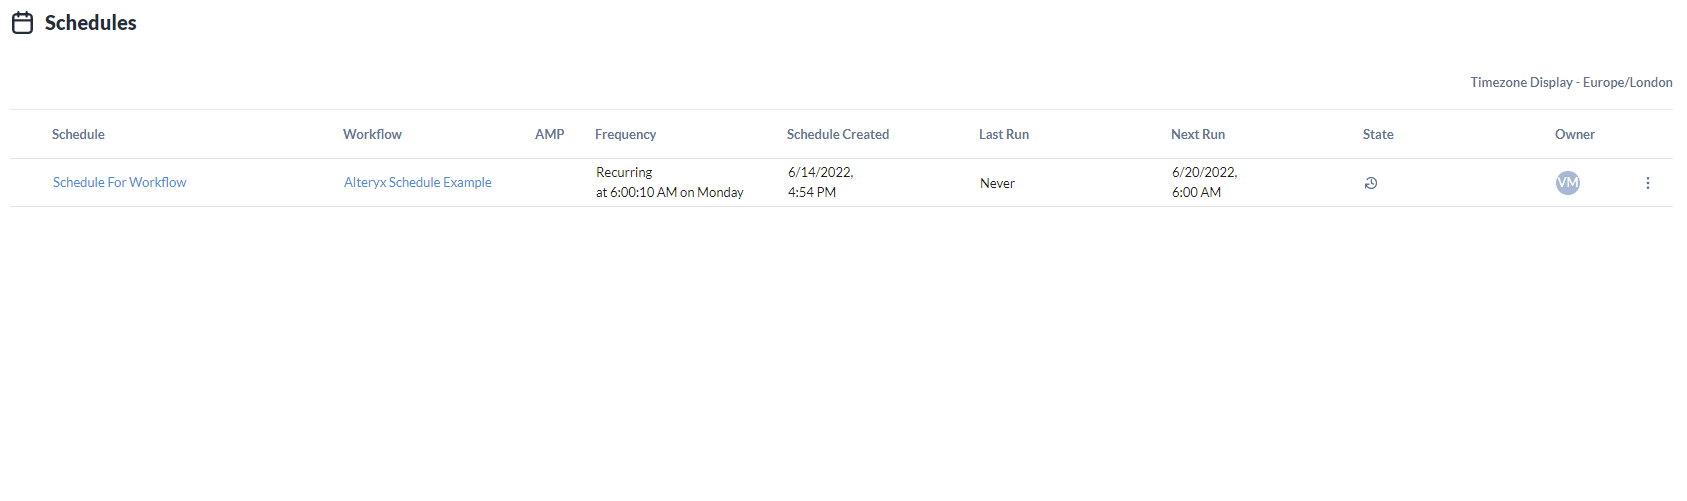
Task: Click the Timezone Display Europe/London text
Action: 1570,82
